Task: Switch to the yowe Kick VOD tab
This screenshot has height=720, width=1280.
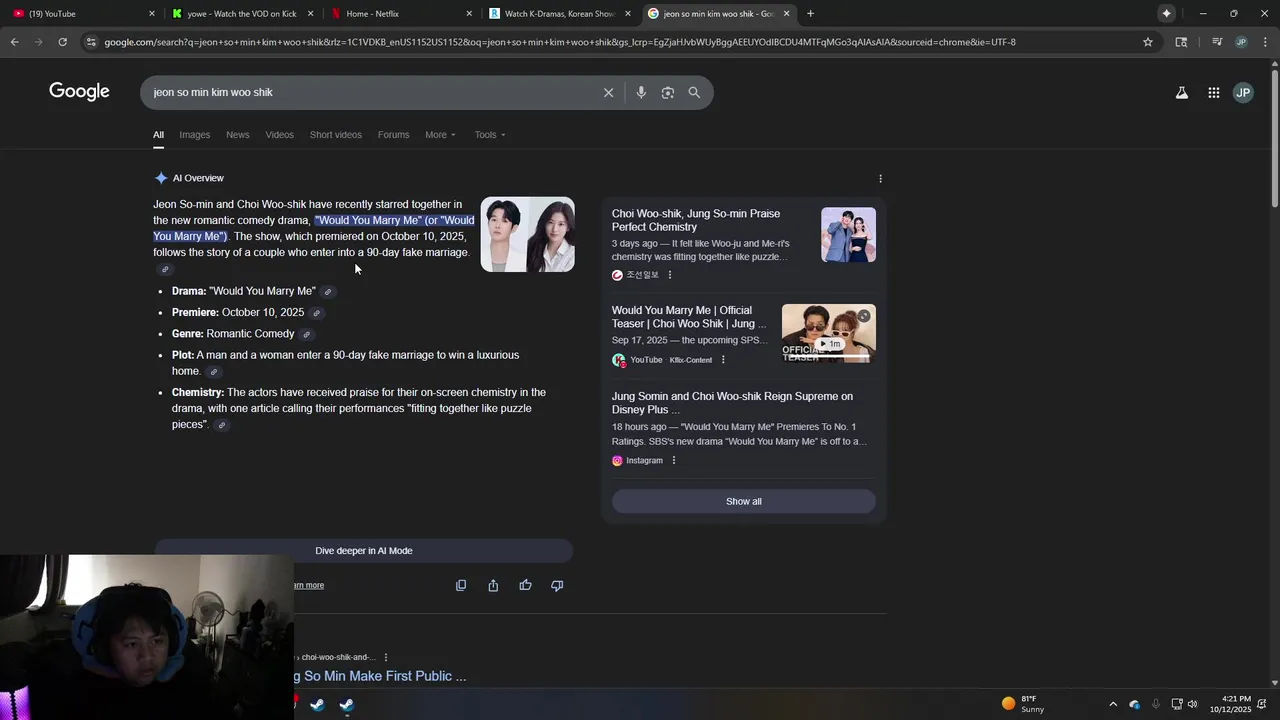Action: tap(242, 13)
